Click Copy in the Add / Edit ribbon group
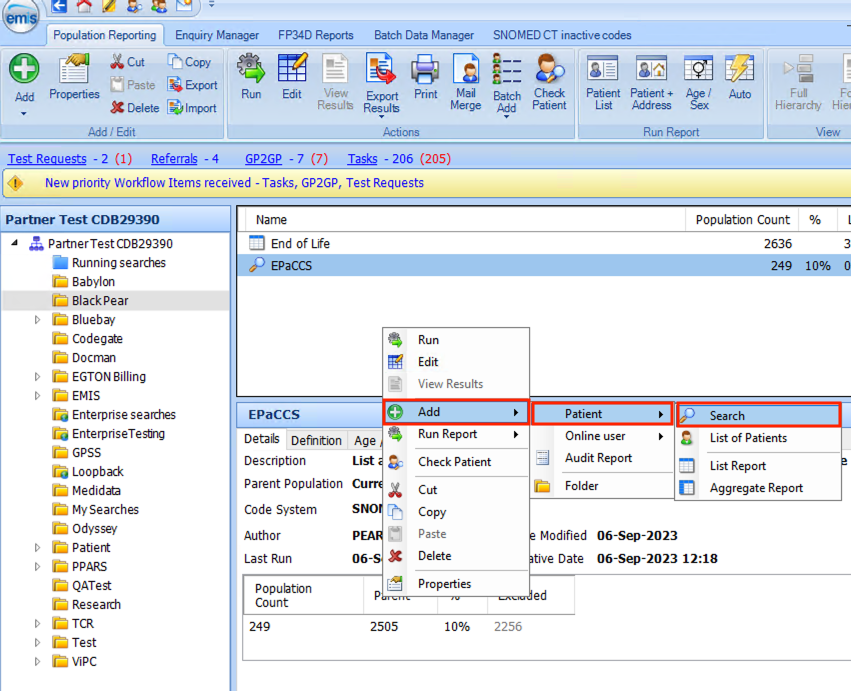This screenshot has width=851, height=691. (x=189, y=62)
